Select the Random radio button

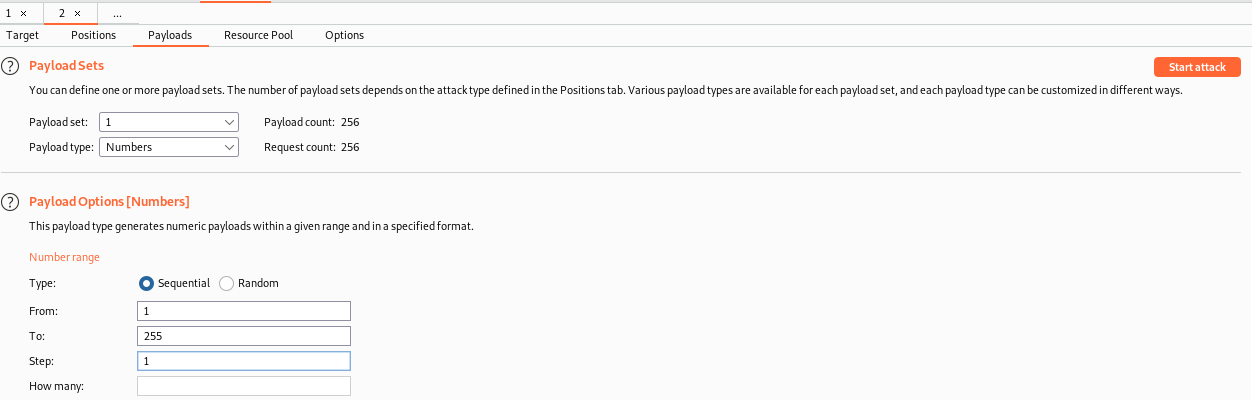pyautogui.click(x=226, y=283)
